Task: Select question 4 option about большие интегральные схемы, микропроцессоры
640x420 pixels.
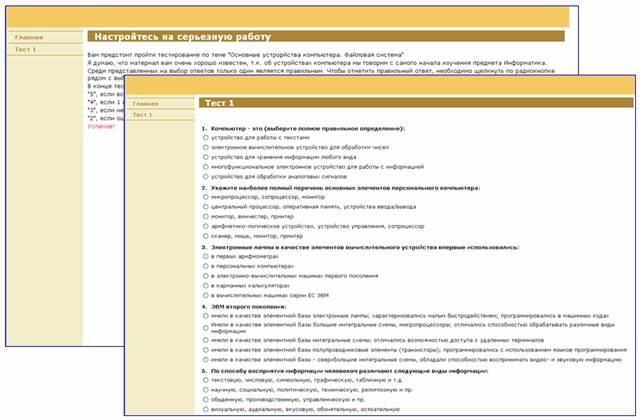Action: (206, 328)
